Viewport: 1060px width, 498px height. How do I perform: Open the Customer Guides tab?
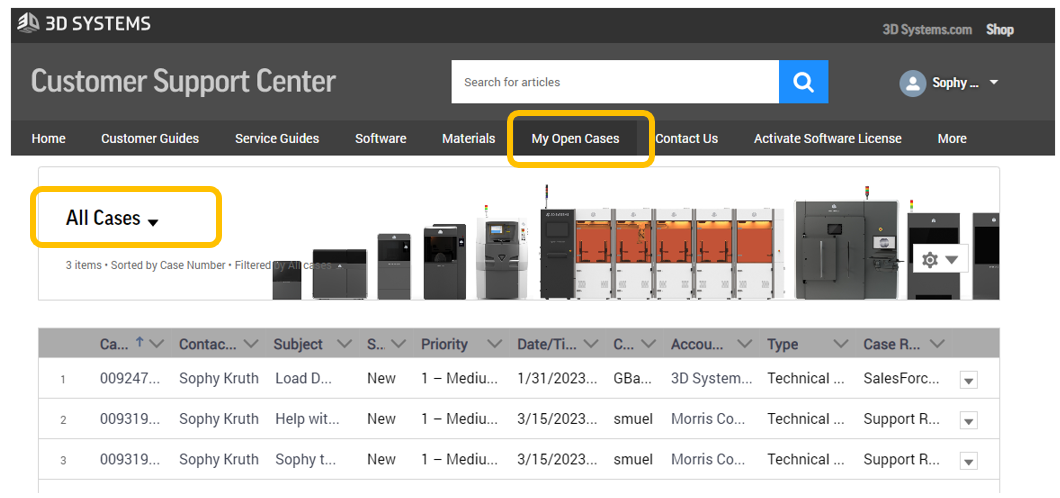coord(150,139)
